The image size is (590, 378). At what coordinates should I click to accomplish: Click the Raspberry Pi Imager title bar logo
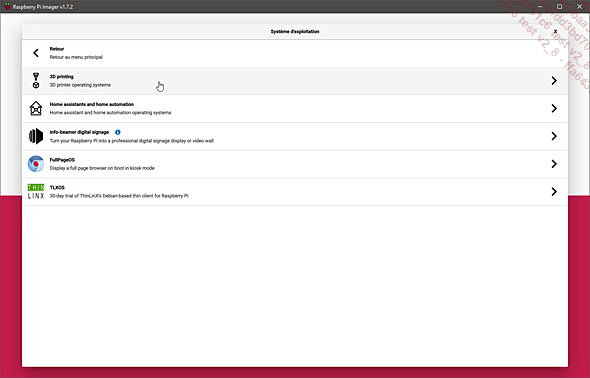pyautogui.click(x=7, y=6)
